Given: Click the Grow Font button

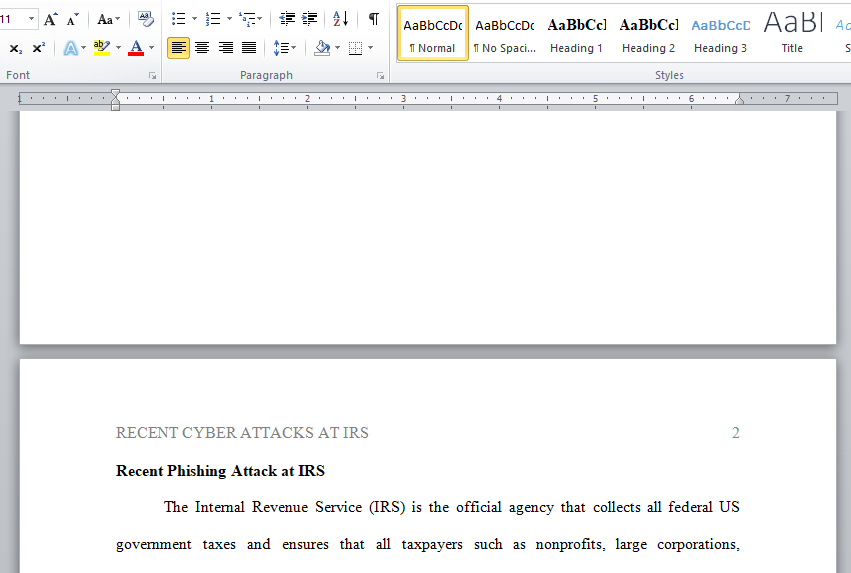Looking at the screenshot, I should click(50, 20).
